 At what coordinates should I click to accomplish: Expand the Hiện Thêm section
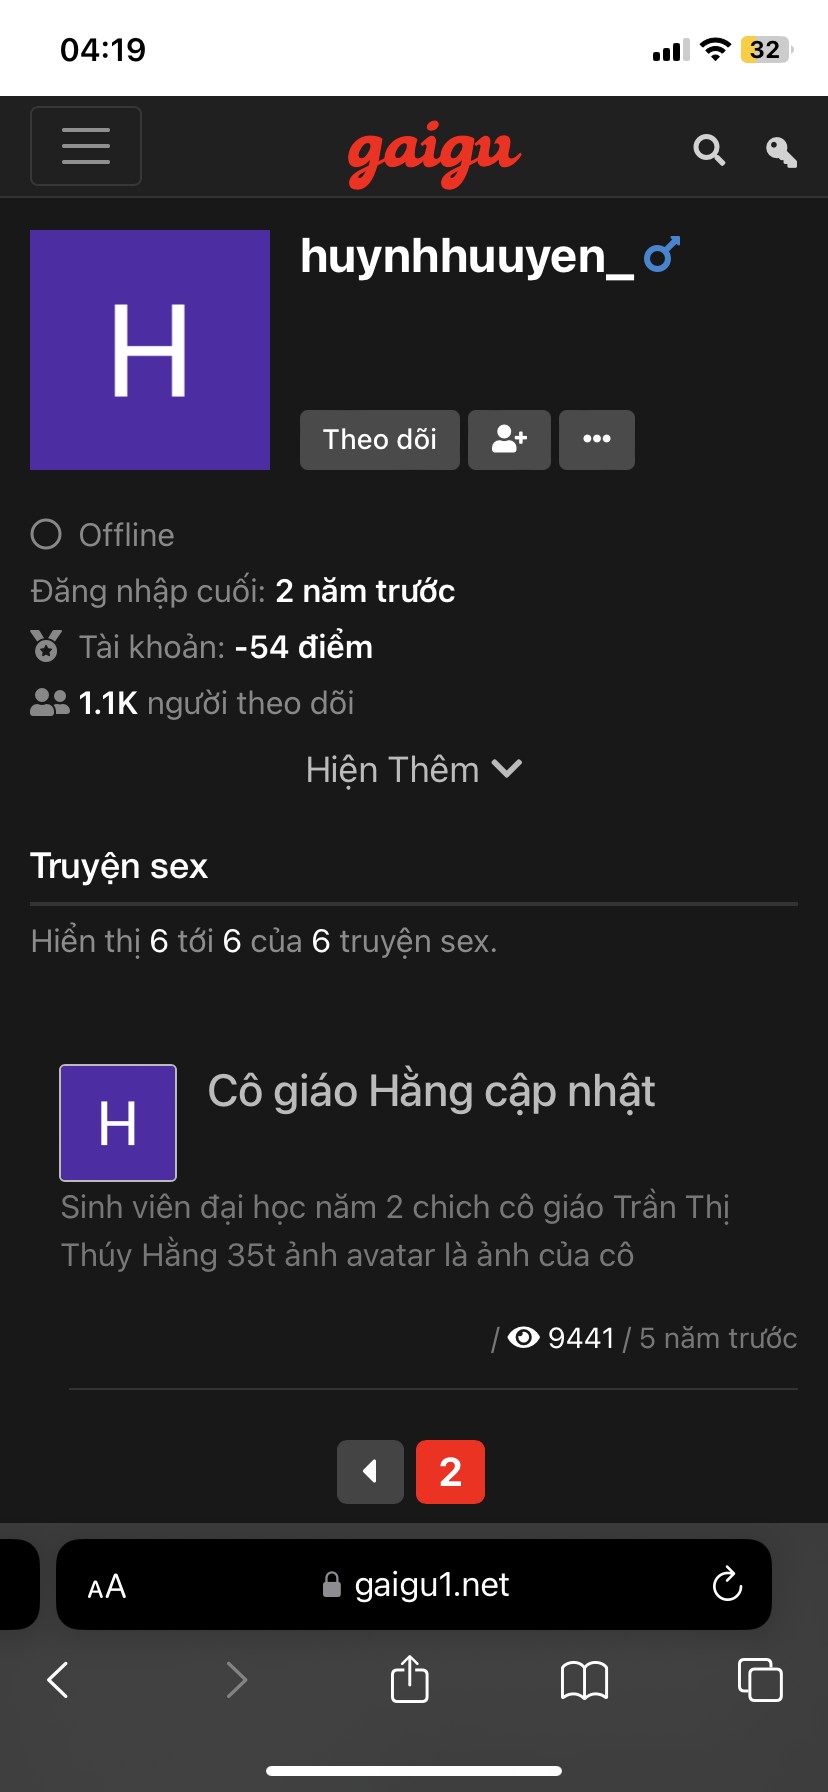tap(414, 769)
